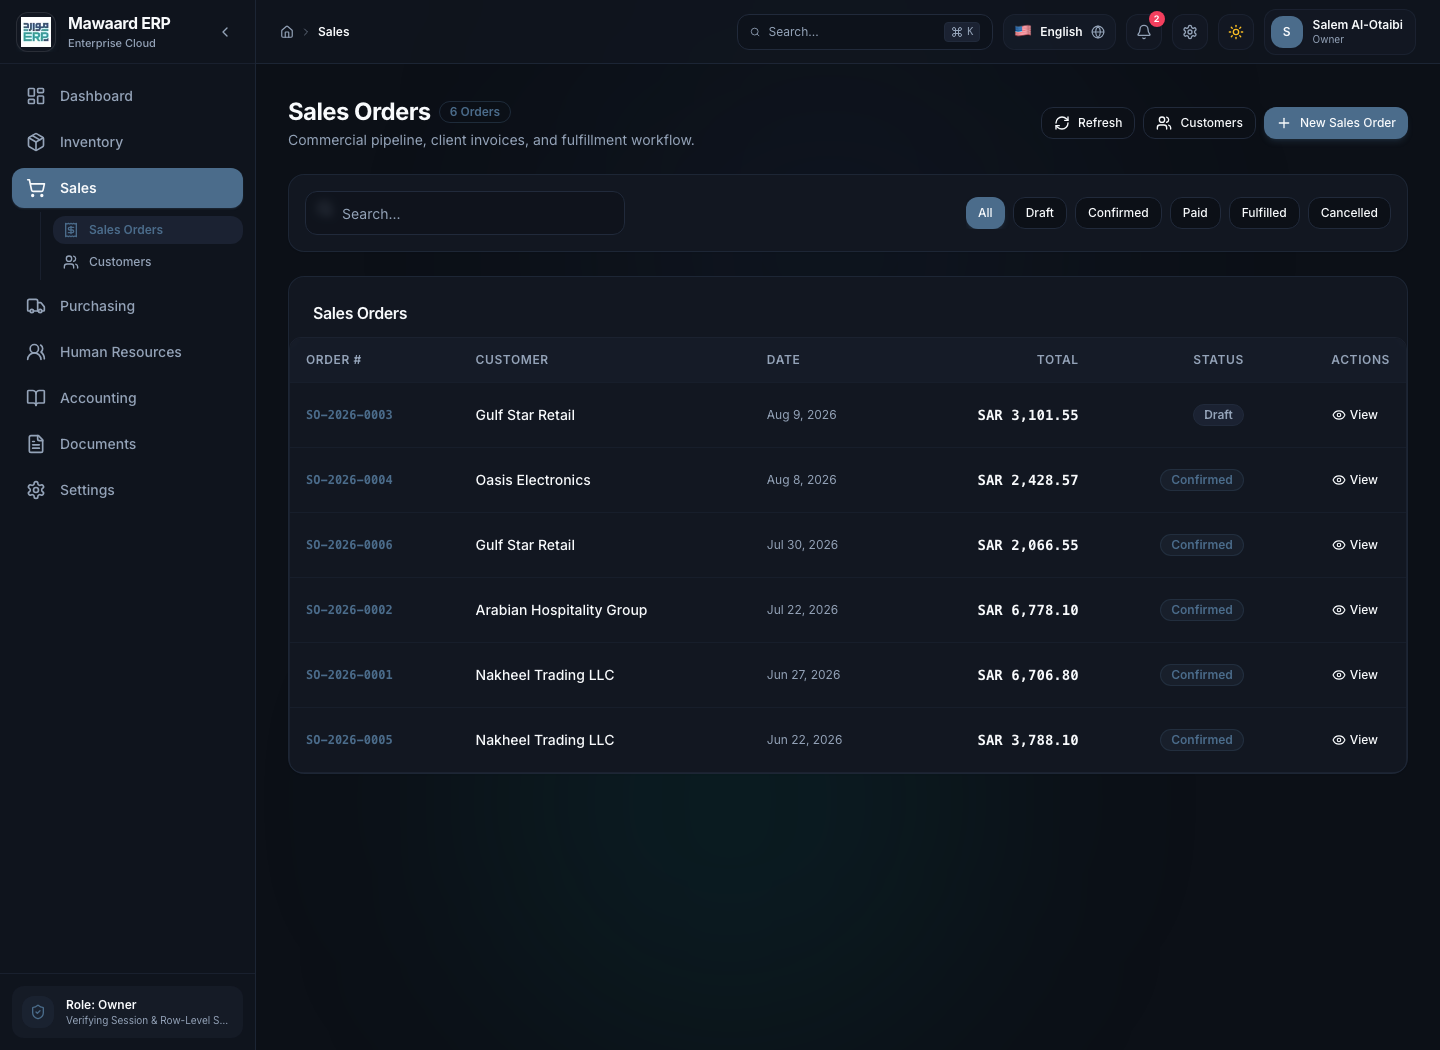This screenshot has height=1050, width=1440.
Task: View the SO-2026-0006 order
Action: click(x=1355, y=545)
